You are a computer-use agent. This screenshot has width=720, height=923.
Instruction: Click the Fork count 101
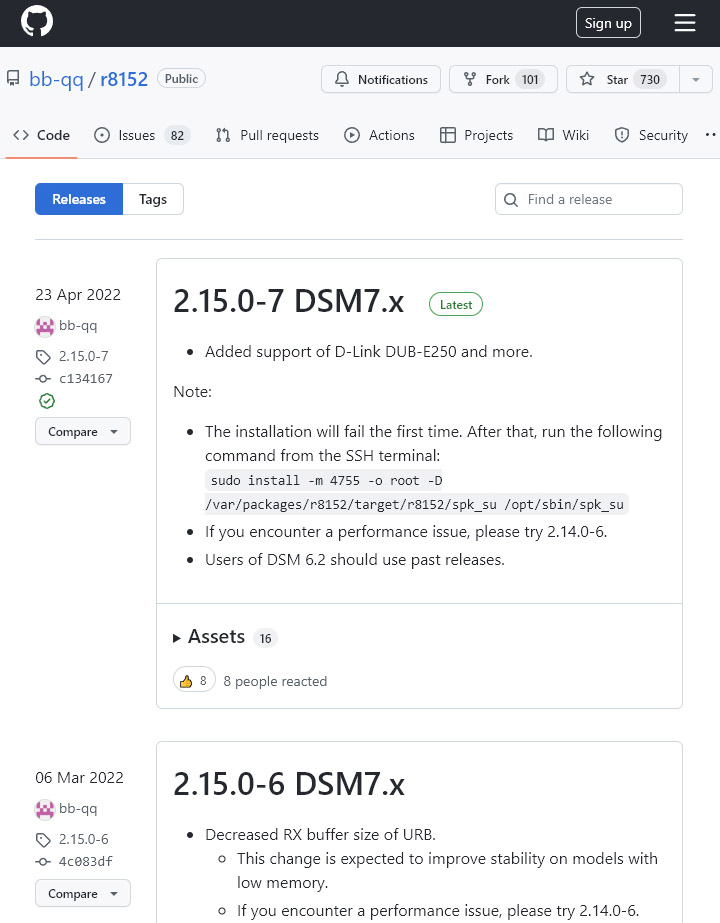tap(530, 79)
